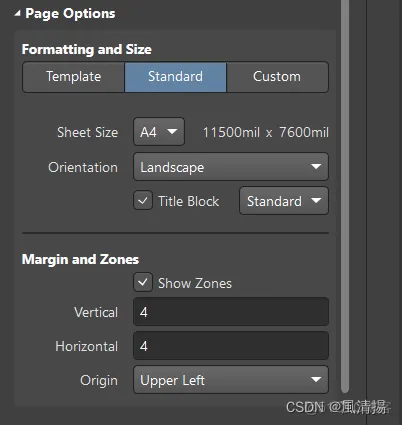Click the Horizontal zones input field
Image resolution: width=402 pixels, height=425 pixels.
231,346
